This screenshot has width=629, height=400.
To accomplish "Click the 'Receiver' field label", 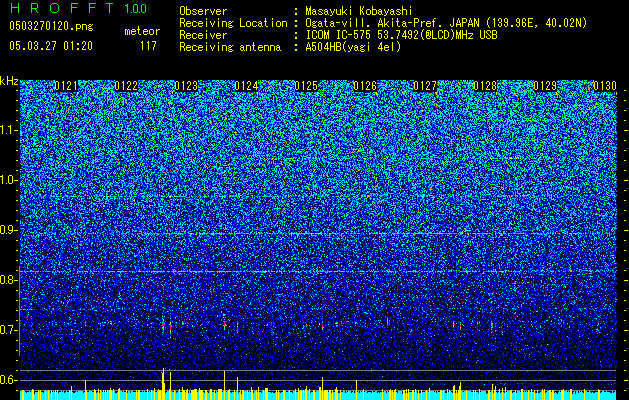I will point(203,35).
